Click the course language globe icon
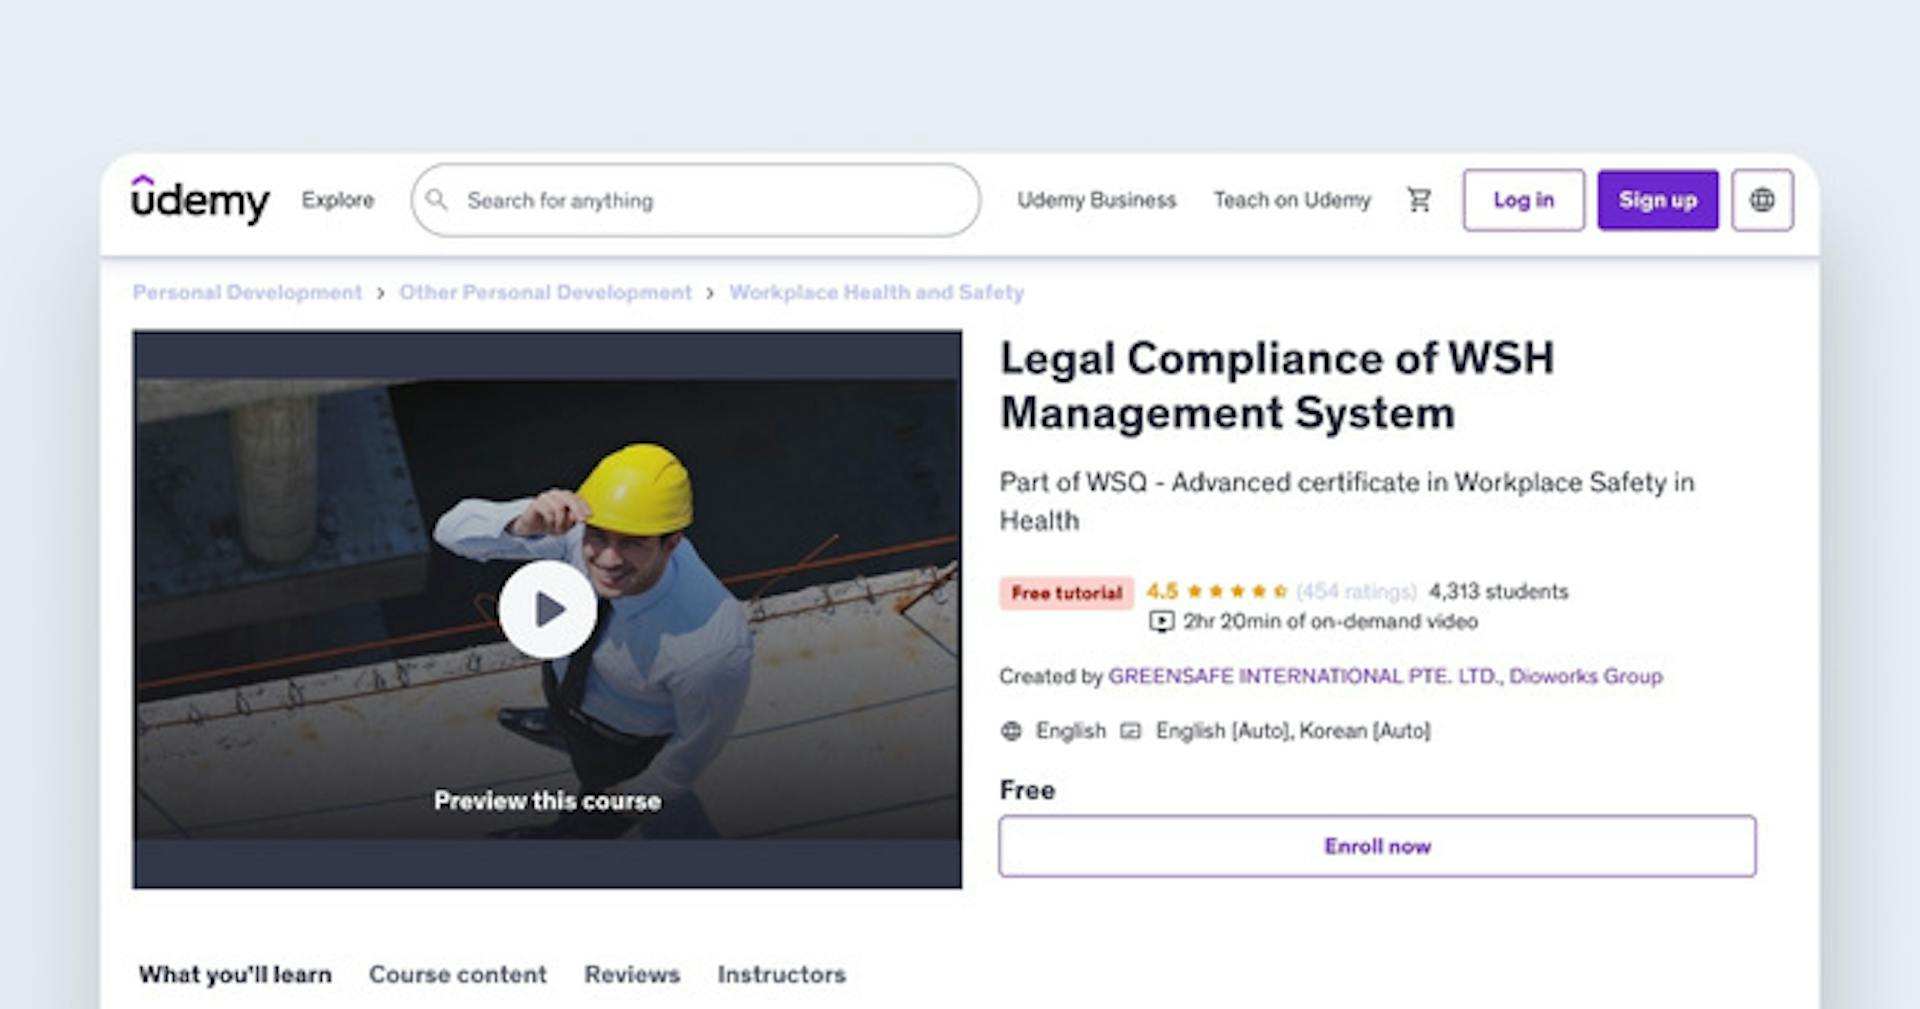The height and width of the screenshot is (1009, 1920). click(x=1011, y=731)
